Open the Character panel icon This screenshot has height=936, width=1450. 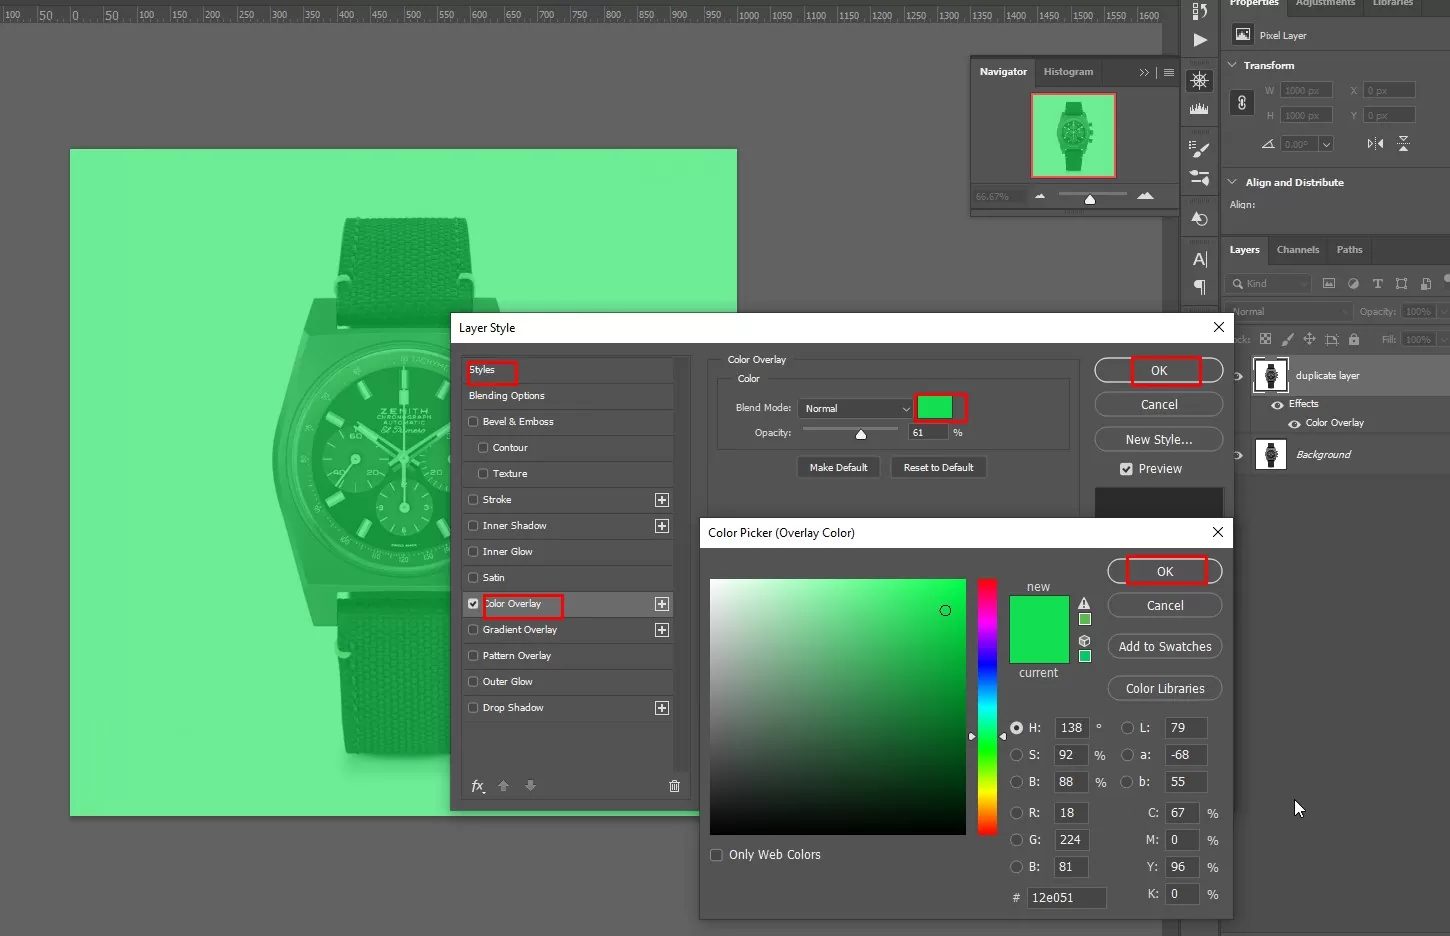click(1200, 259)
